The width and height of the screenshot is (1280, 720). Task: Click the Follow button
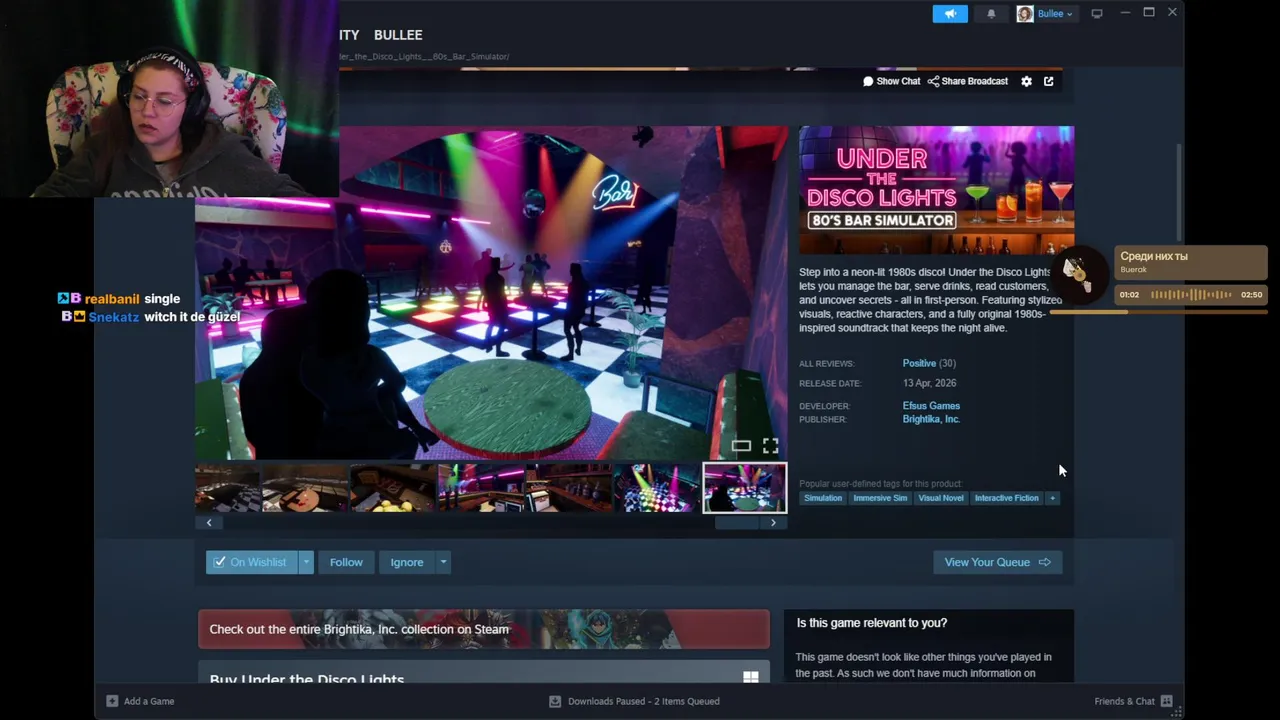[346, 562]
